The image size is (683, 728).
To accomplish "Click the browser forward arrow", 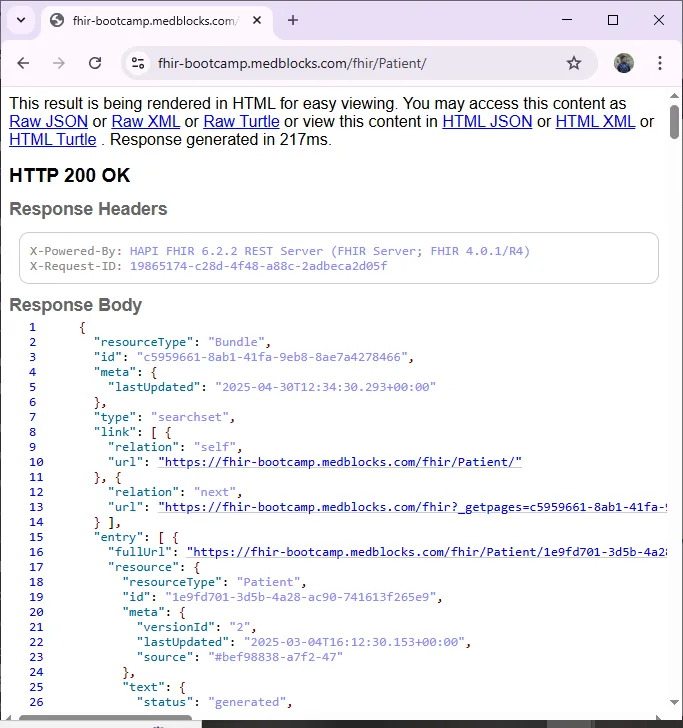I will [59, 63].
